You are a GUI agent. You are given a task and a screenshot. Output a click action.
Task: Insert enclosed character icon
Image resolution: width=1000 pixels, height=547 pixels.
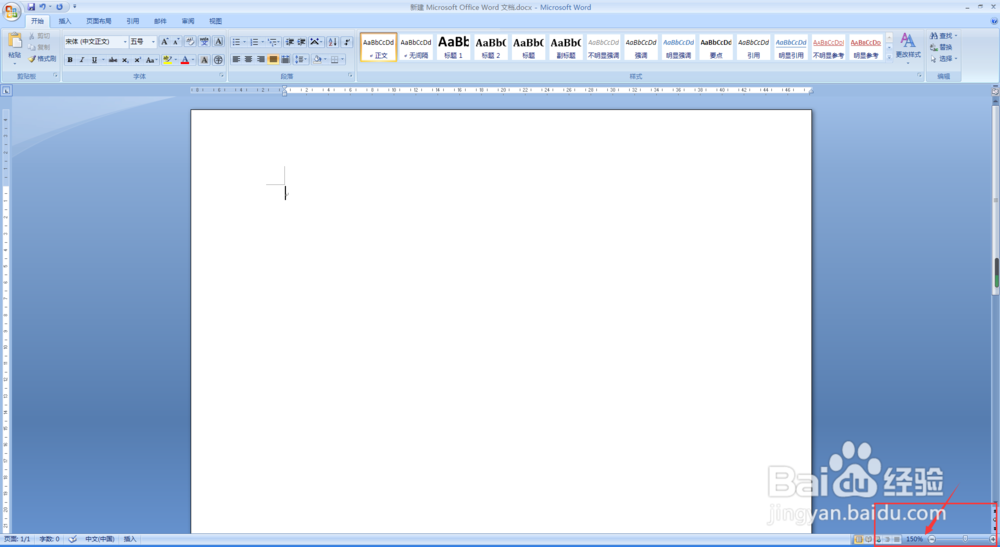tap(218, 60)
